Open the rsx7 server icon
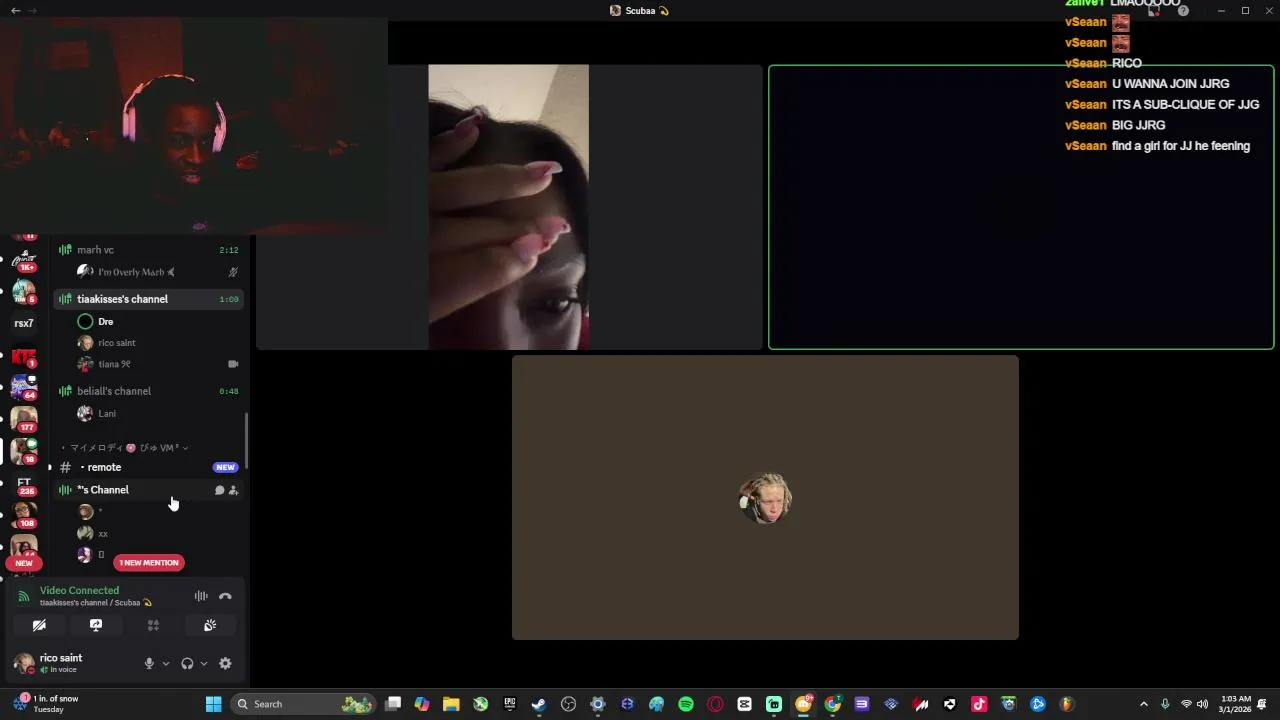This screenshot has height=720, width=1280. click(x=24, y=323)
